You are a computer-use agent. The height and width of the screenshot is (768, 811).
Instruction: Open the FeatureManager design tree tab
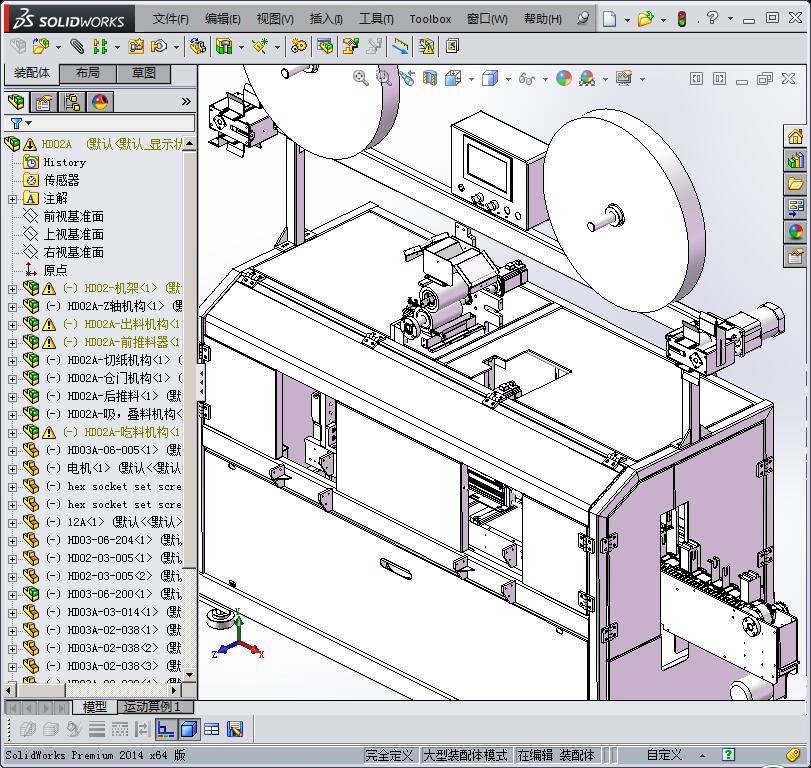pos(17,101)
